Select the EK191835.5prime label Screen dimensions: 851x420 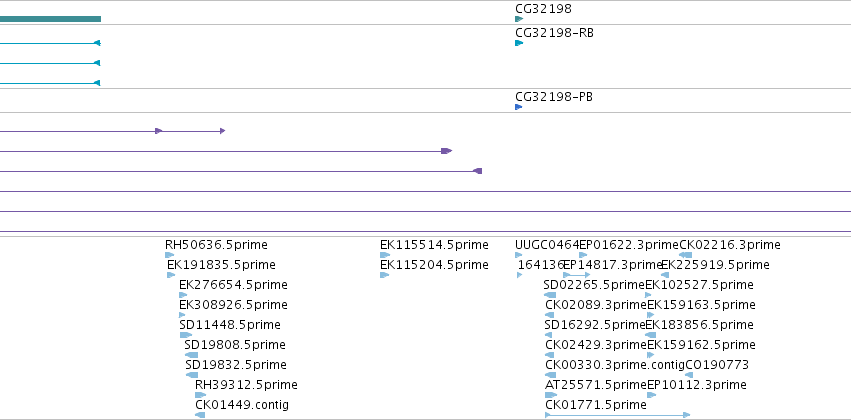tap(221, 265)
